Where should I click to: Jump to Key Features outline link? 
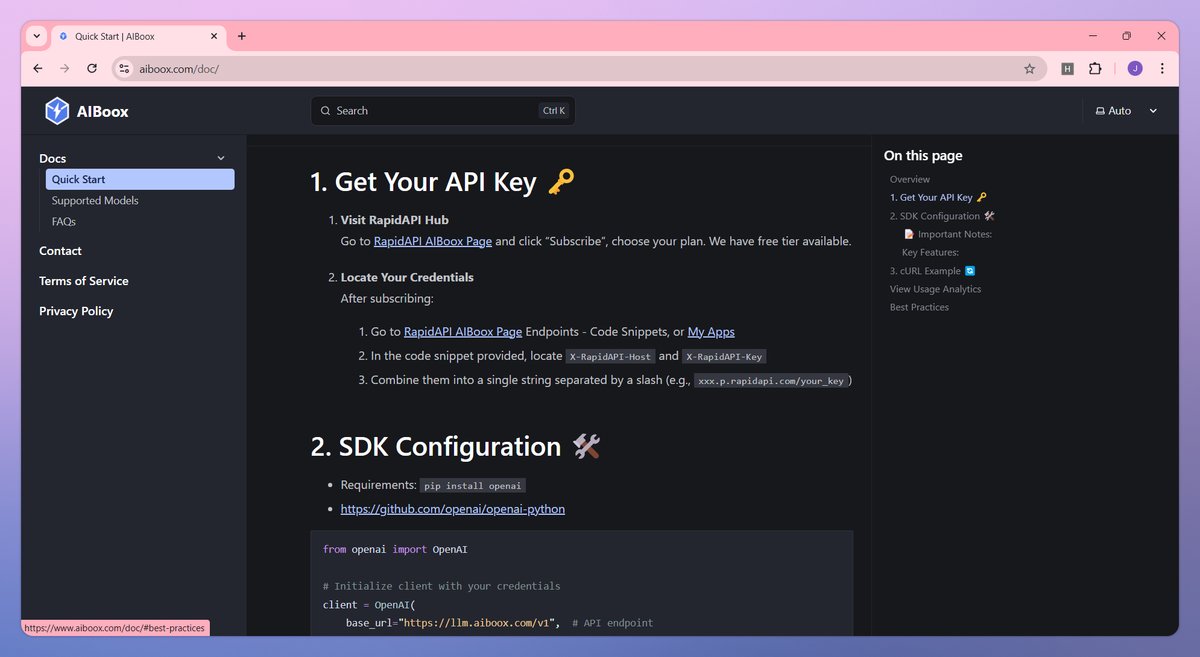pos(930,253)
